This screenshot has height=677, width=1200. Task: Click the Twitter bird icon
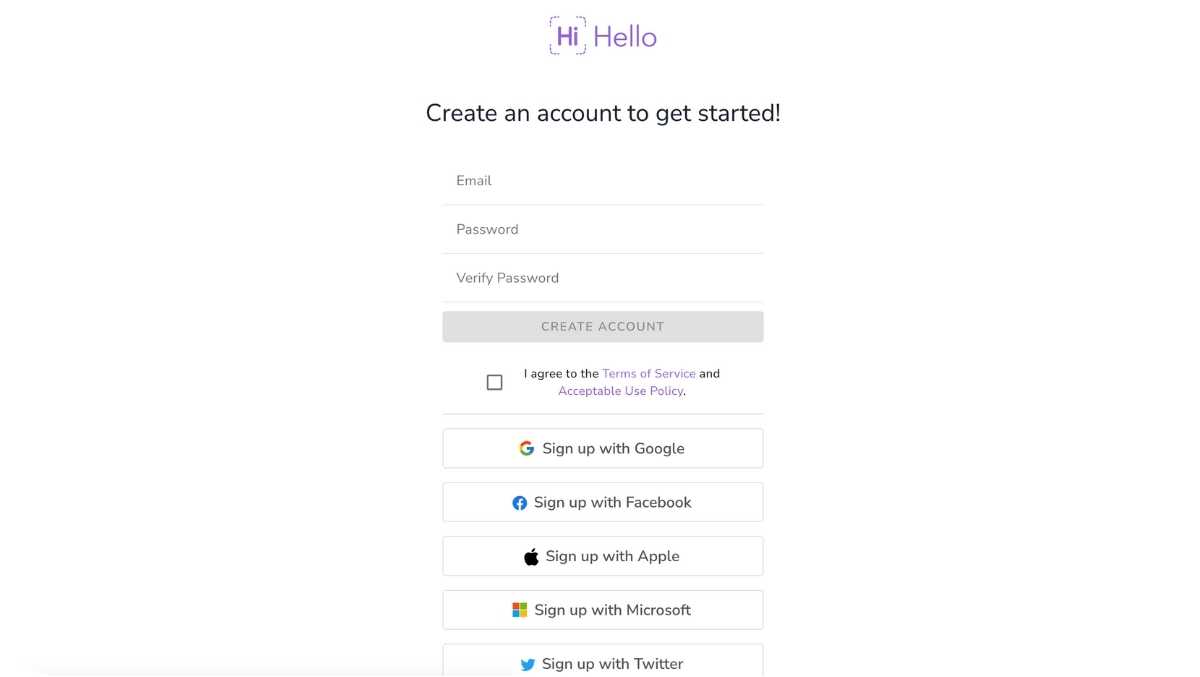[527, 663]
